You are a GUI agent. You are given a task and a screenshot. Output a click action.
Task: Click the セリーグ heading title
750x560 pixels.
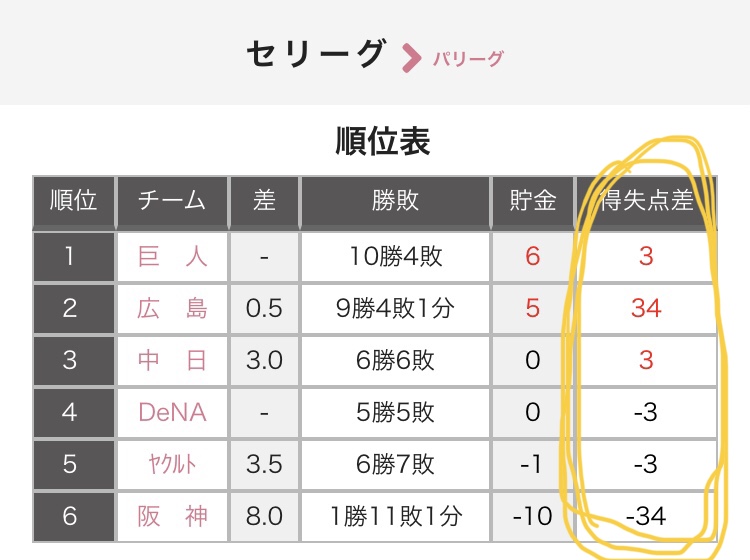316,54
